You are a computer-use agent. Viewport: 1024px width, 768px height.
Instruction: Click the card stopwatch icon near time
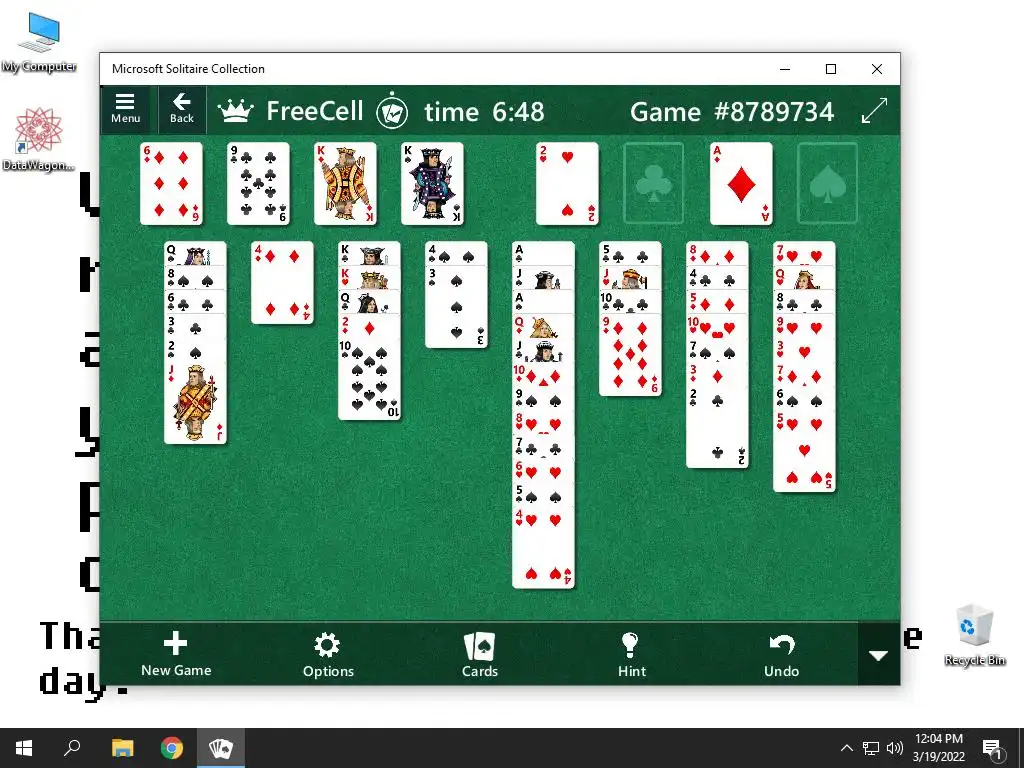click(392, 112)
